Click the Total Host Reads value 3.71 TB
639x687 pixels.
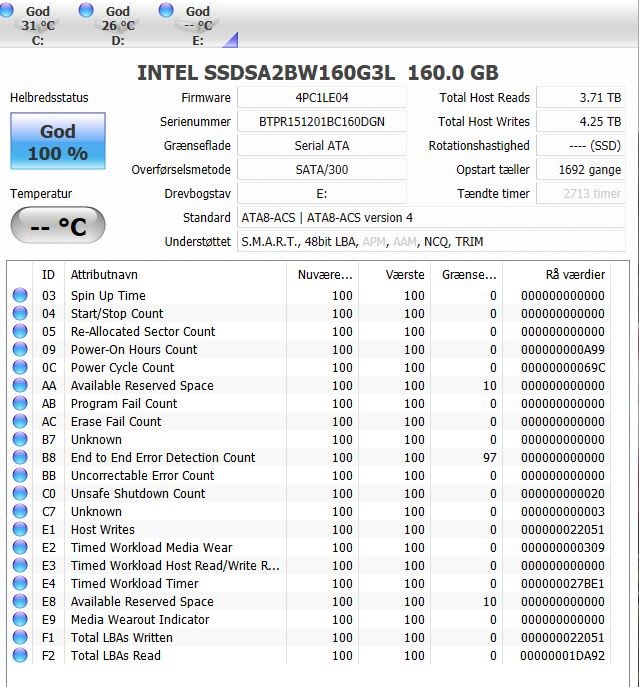[x=581, y=97]
